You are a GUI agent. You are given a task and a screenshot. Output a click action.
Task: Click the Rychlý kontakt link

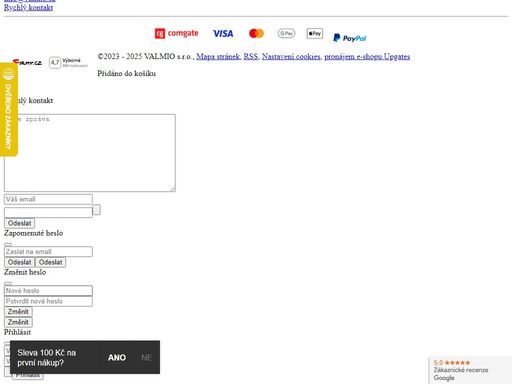28,7
